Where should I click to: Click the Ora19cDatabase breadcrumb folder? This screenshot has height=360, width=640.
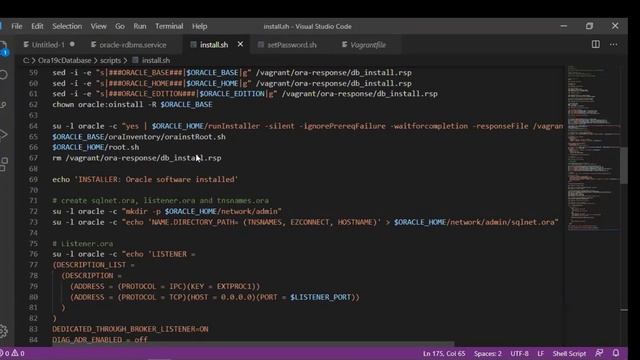[64, 60]
